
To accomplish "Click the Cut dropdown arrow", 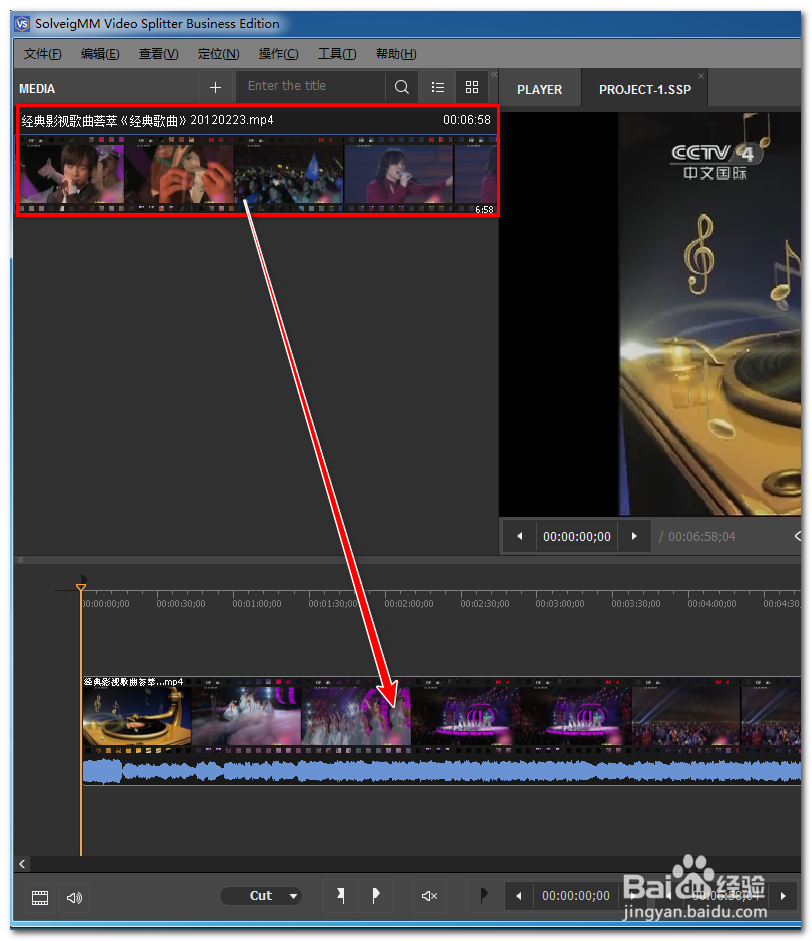I will point(293,897).
